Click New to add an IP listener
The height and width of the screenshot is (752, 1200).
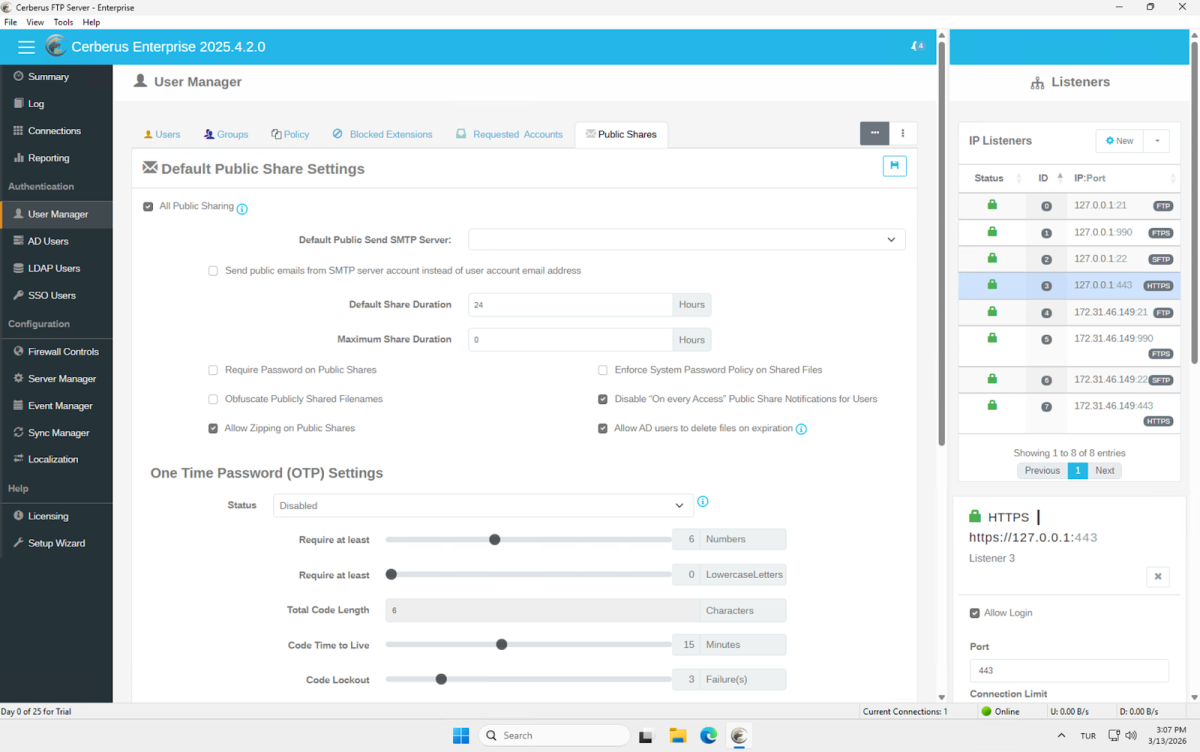coord(1119,141)
